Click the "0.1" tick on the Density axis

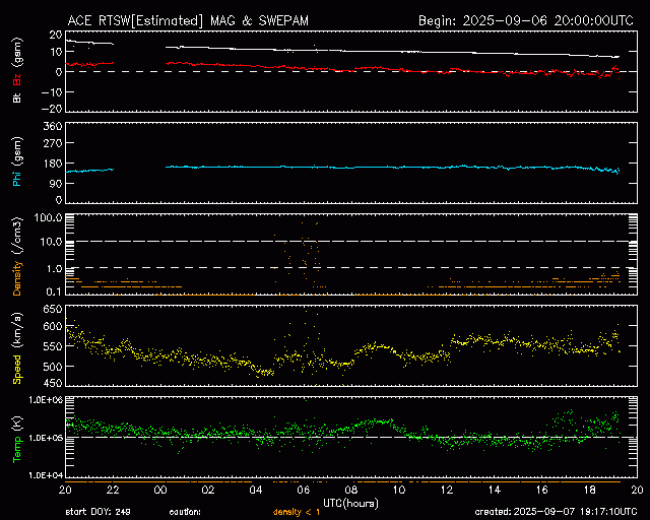54,292
